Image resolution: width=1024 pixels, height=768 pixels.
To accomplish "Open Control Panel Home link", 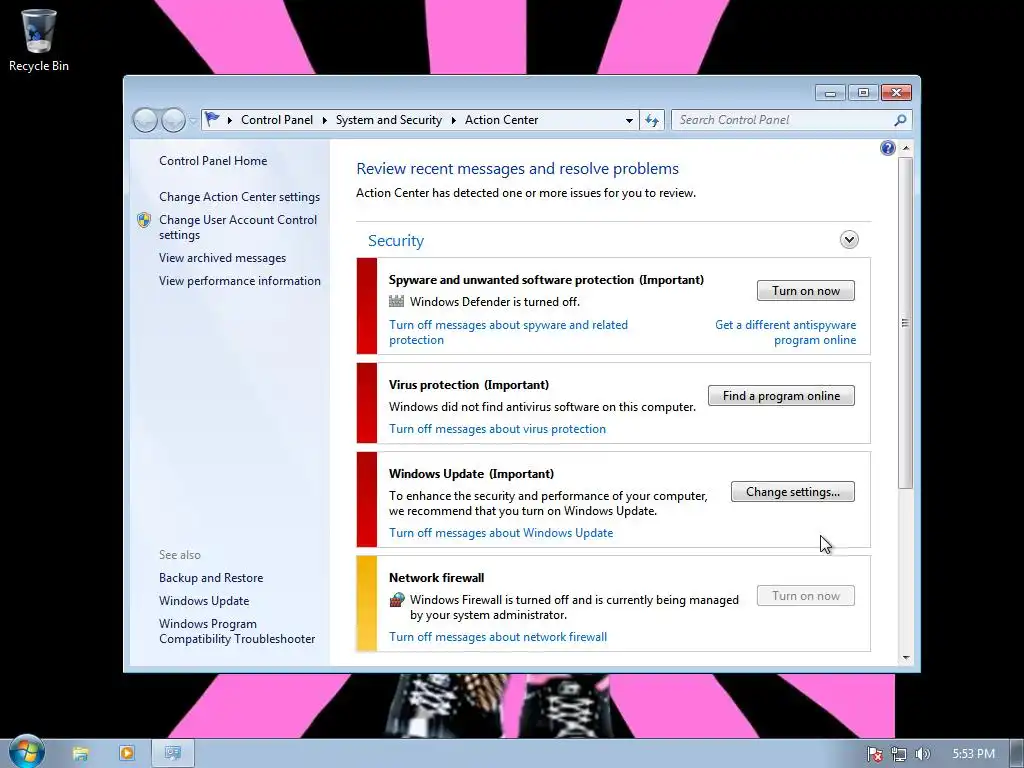I will tap(213, 161).
